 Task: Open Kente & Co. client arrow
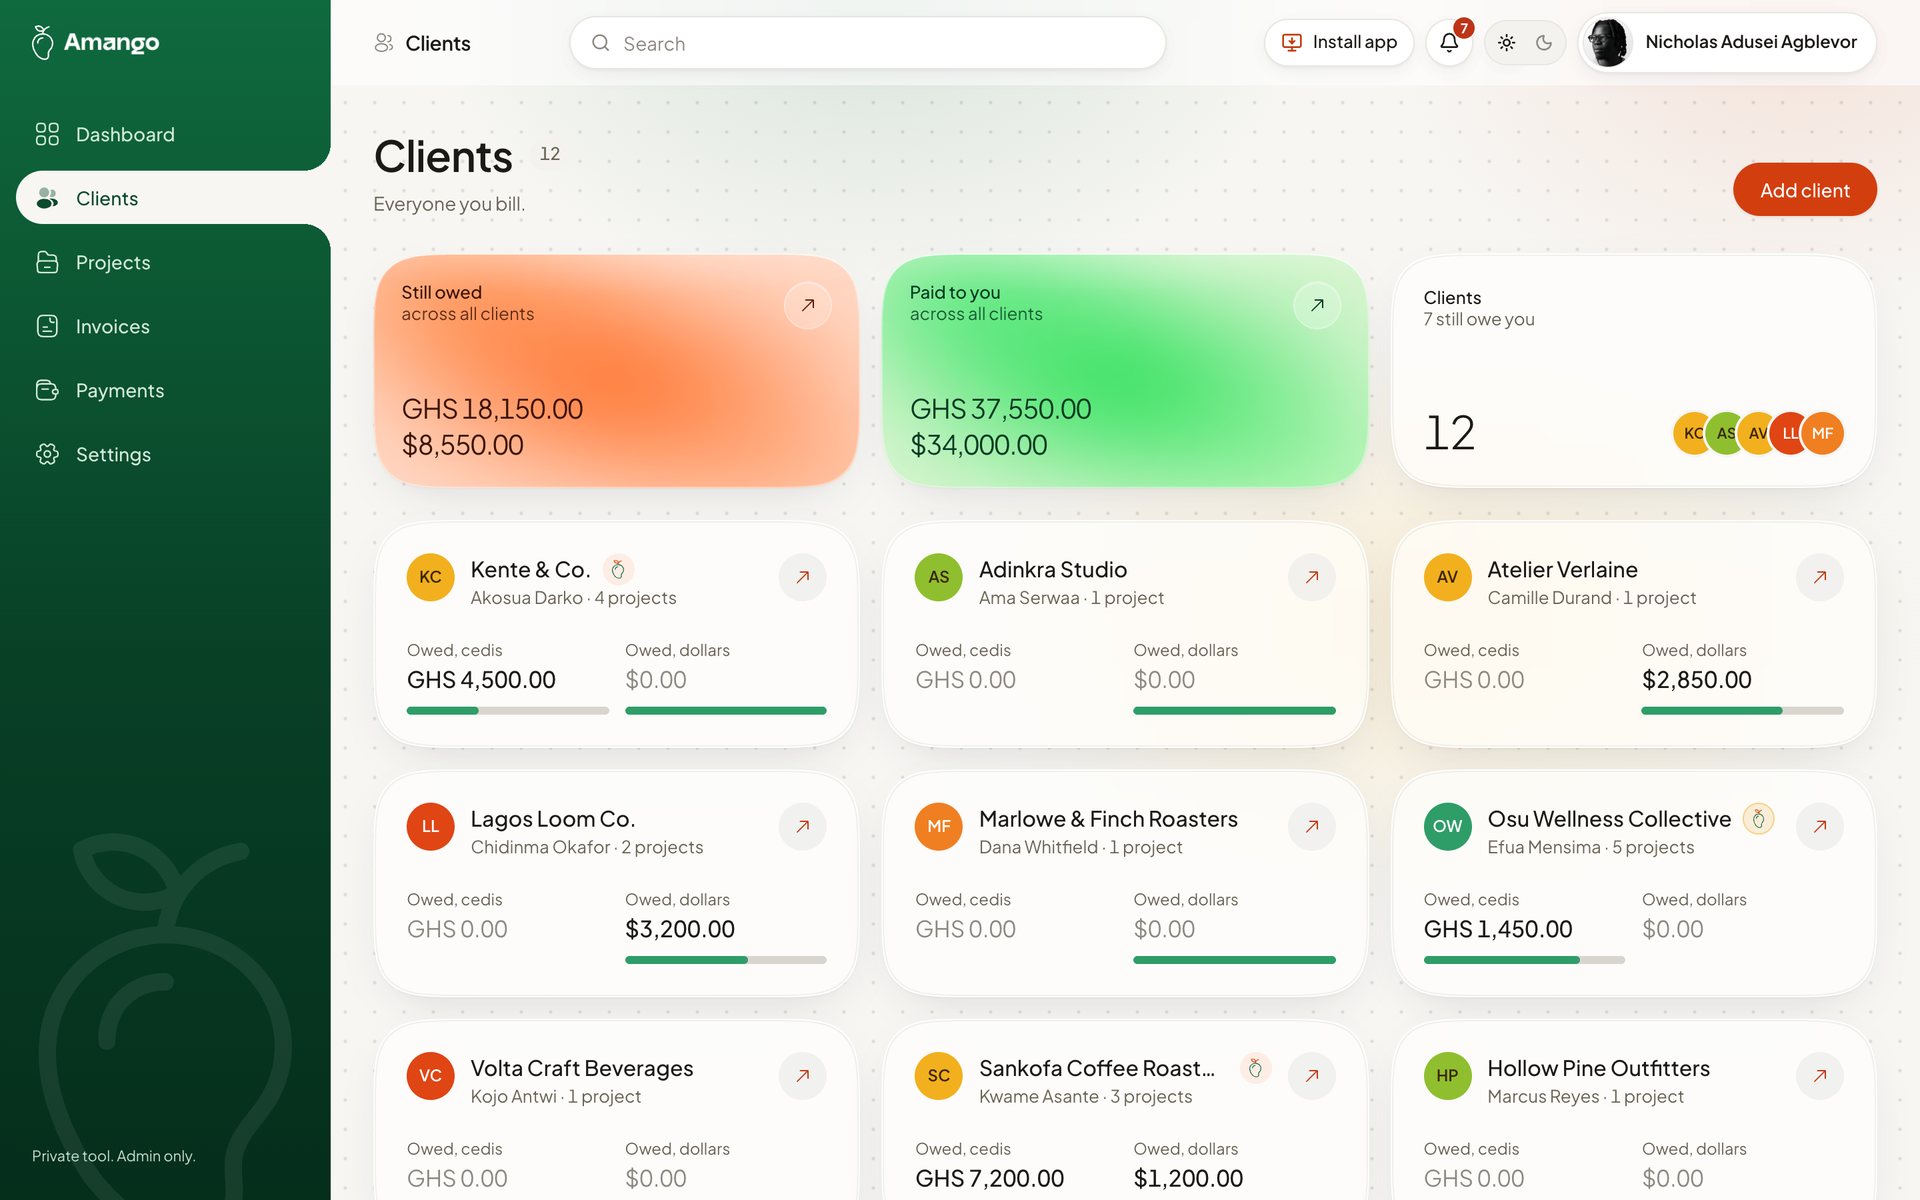coord(803,577)
